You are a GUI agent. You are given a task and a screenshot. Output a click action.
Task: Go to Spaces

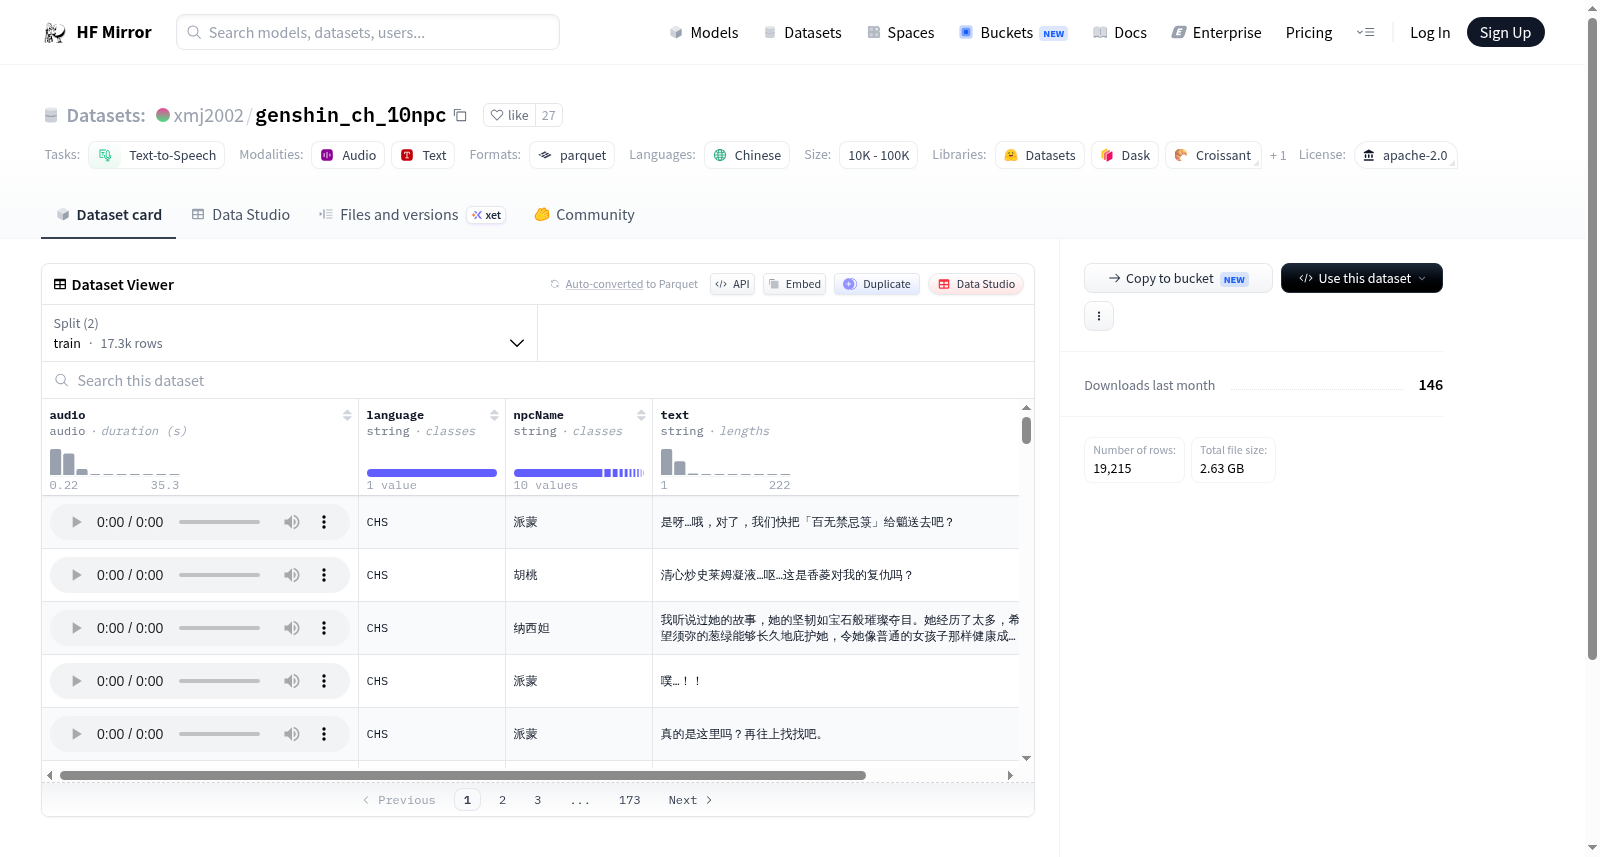coord(900,33)
